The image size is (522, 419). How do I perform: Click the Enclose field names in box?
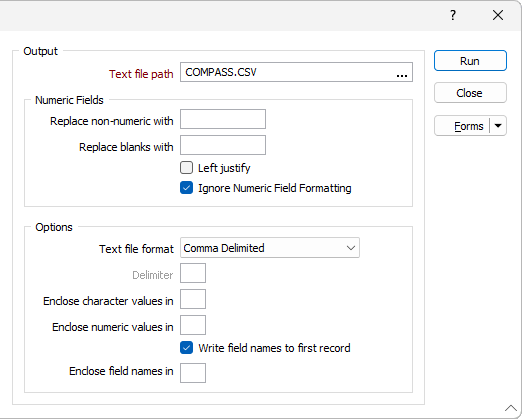coord(193,373)
